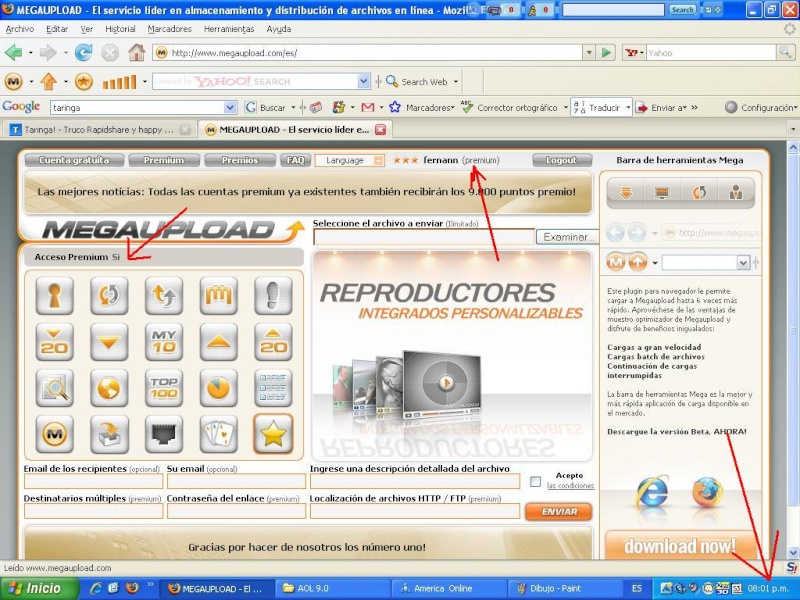
Task: Click the Firefox logo in Mega sidebar
Action: (x=707, y=491)
